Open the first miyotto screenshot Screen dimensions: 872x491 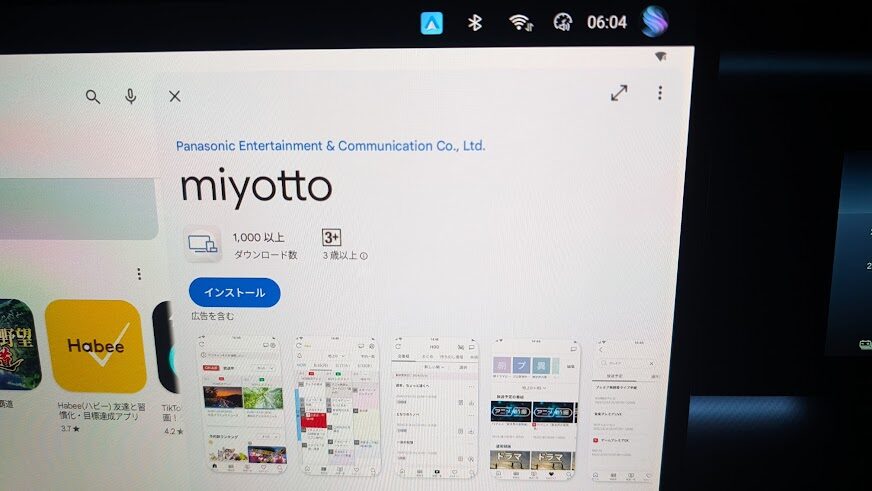pyautogui.click(x=240, y=403)
